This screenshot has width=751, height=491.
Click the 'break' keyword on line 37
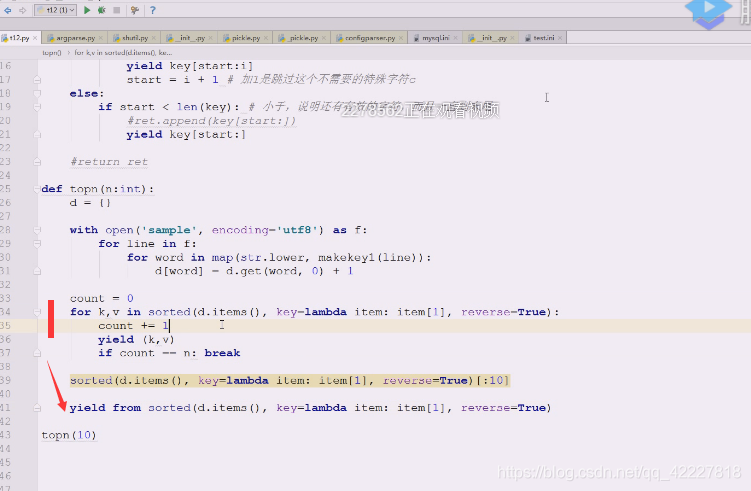(222, 353)
